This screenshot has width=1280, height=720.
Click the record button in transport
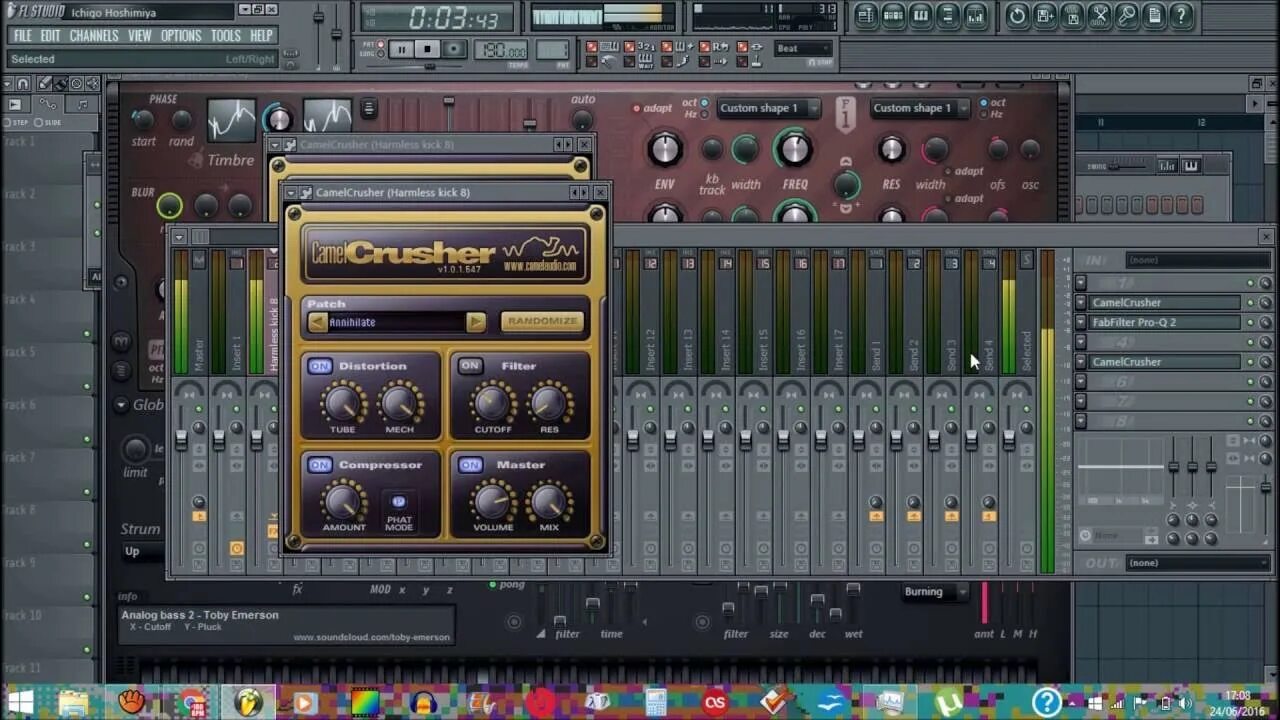pos(454,49)
